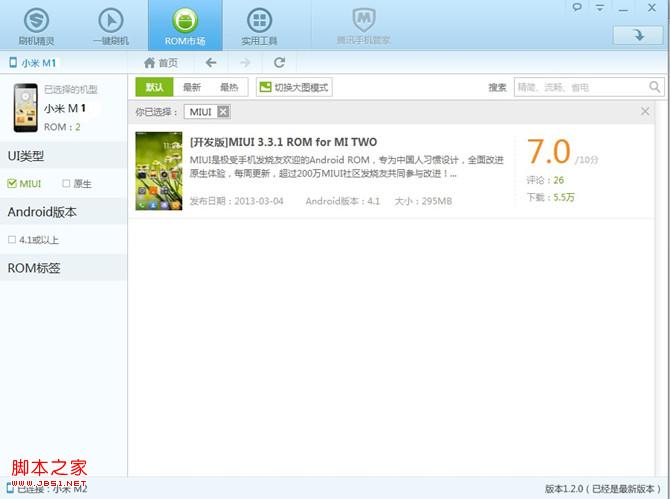Screen dimensions: 670x499
Task: Click the selected phone thumbnail image
Action: (x=26, y=108)
